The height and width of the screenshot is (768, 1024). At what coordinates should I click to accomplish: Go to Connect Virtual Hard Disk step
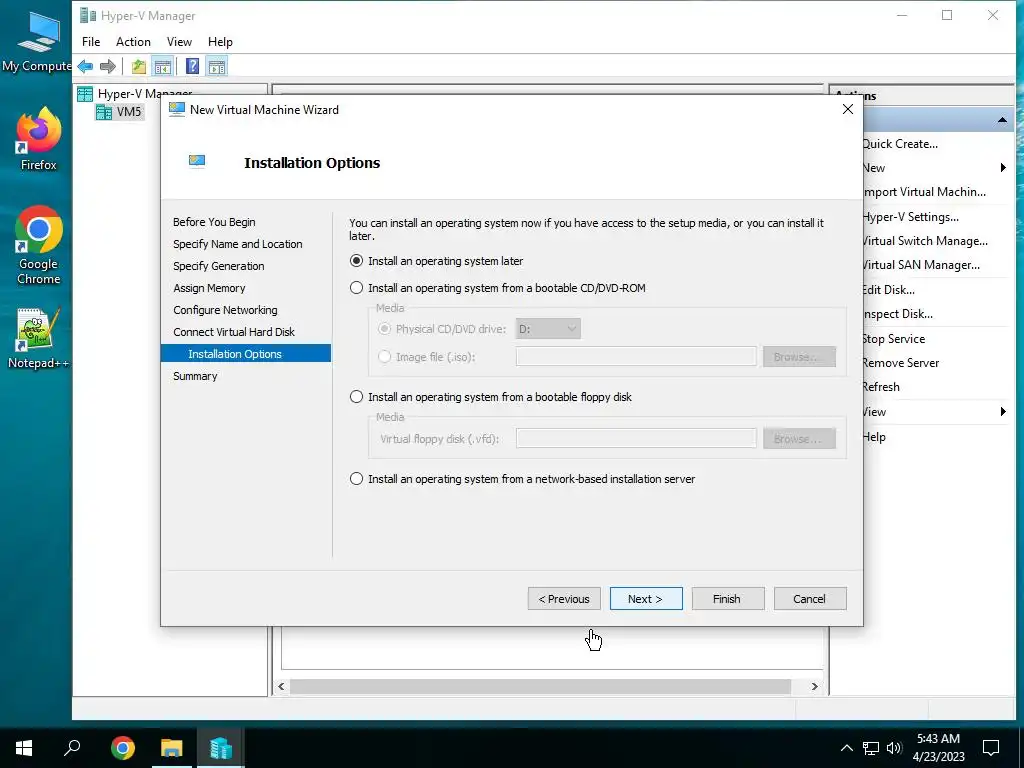[234, 332]
